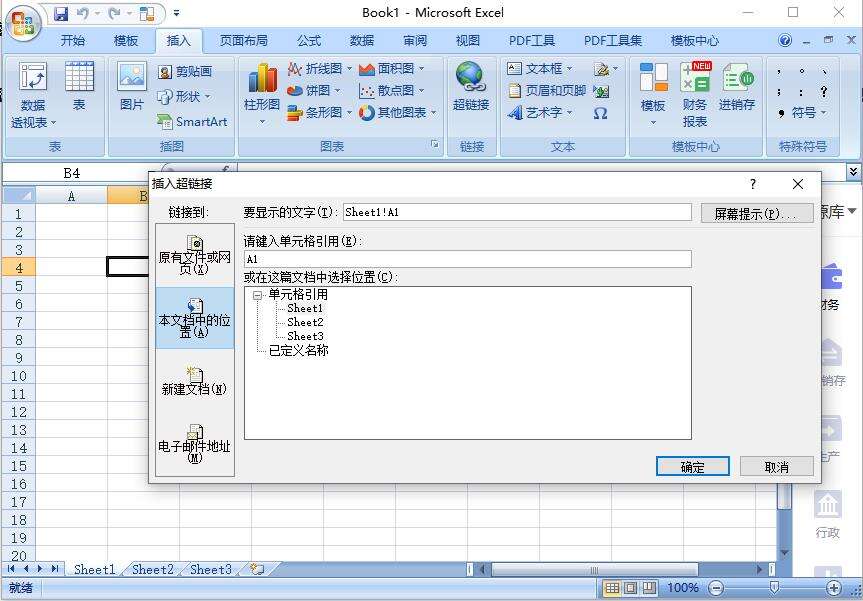Open the Template (模板) dropdown arrow
This screenshot has width=863, height=601.
(x=653, y=122)
